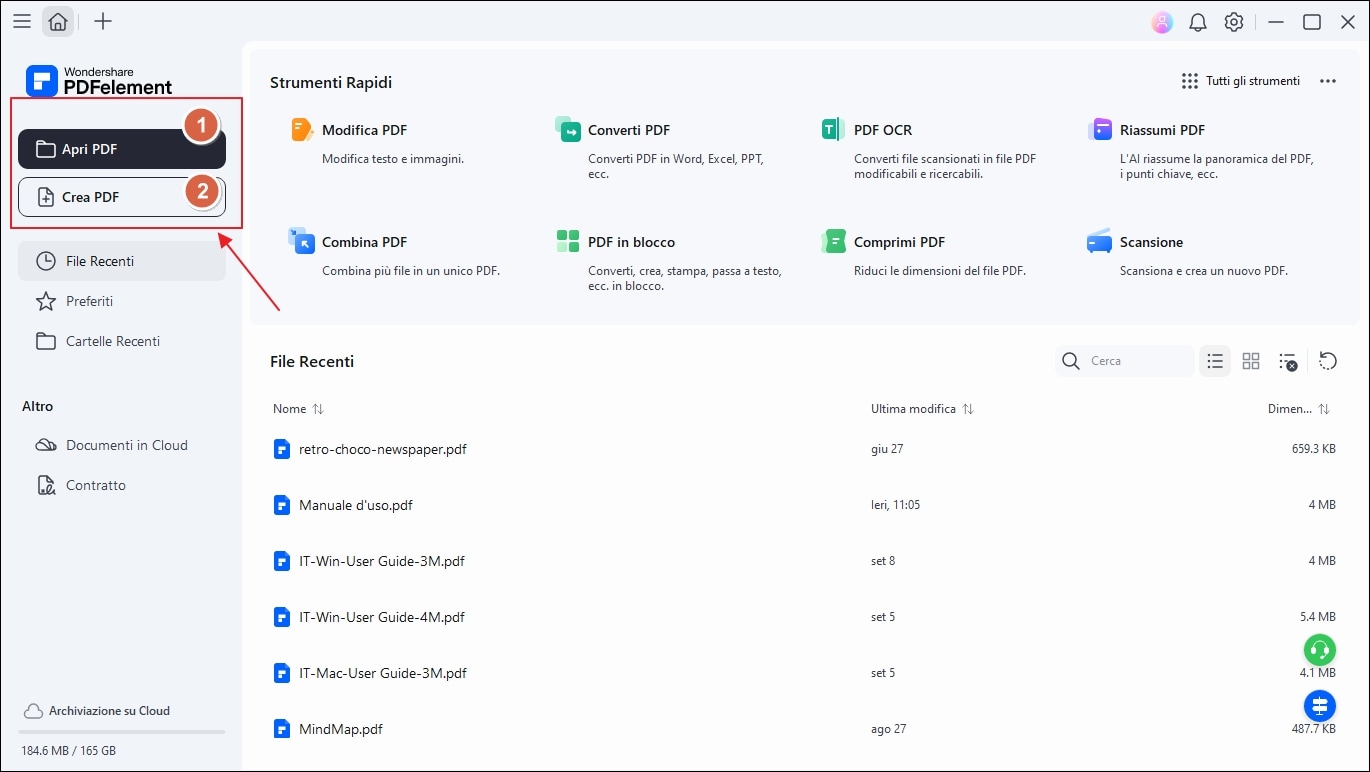The image size is (1370, 772).
Task: Click the PDF icon beside MindMap.pdf
Action: tap(282, 729)
